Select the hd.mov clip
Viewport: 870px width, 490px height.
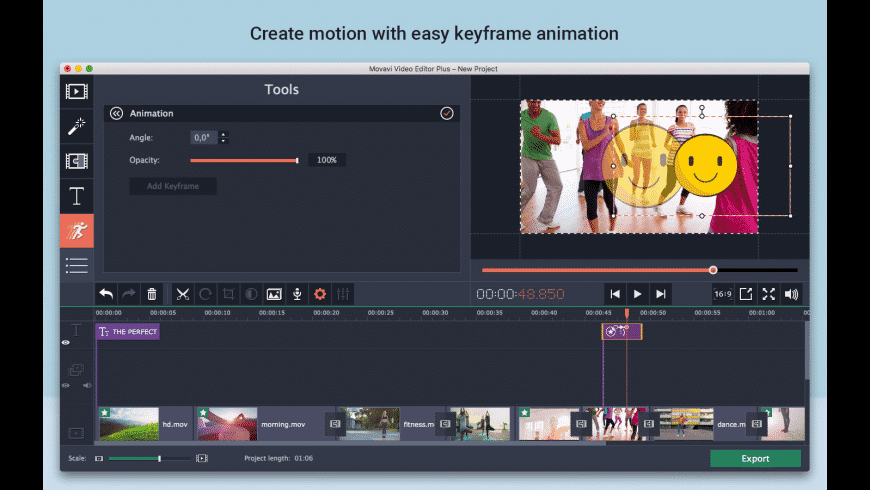tap(145, 424)
